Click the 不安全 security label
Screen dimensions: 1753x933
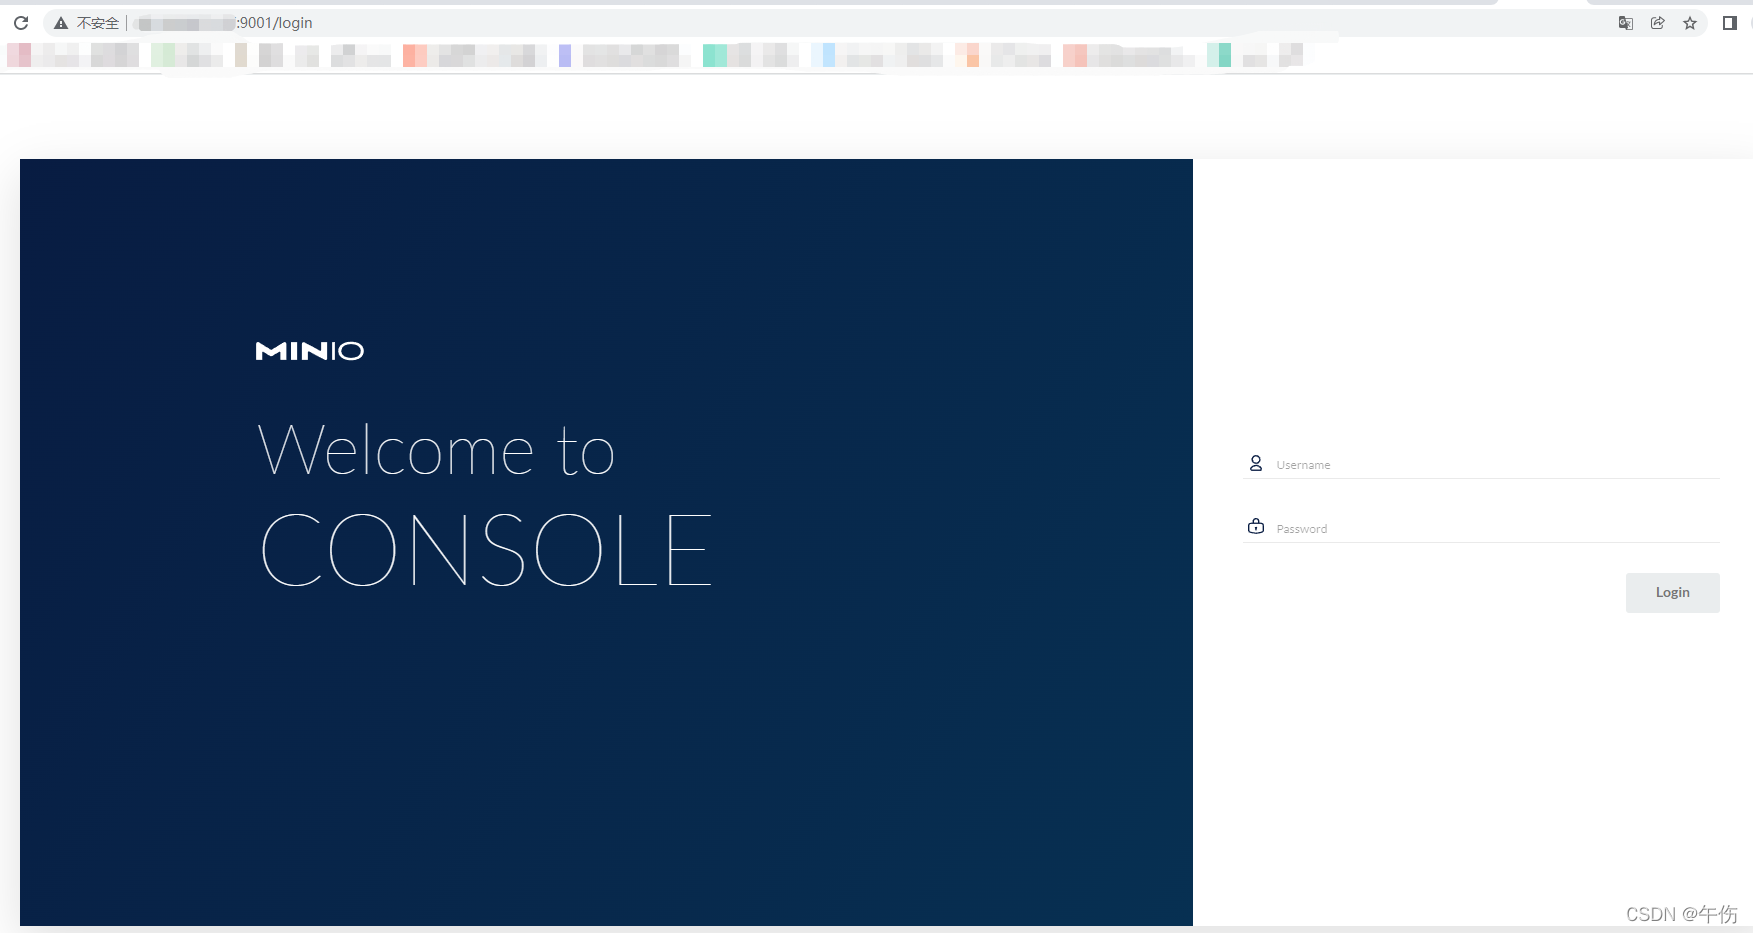click(x=97, y=23)
